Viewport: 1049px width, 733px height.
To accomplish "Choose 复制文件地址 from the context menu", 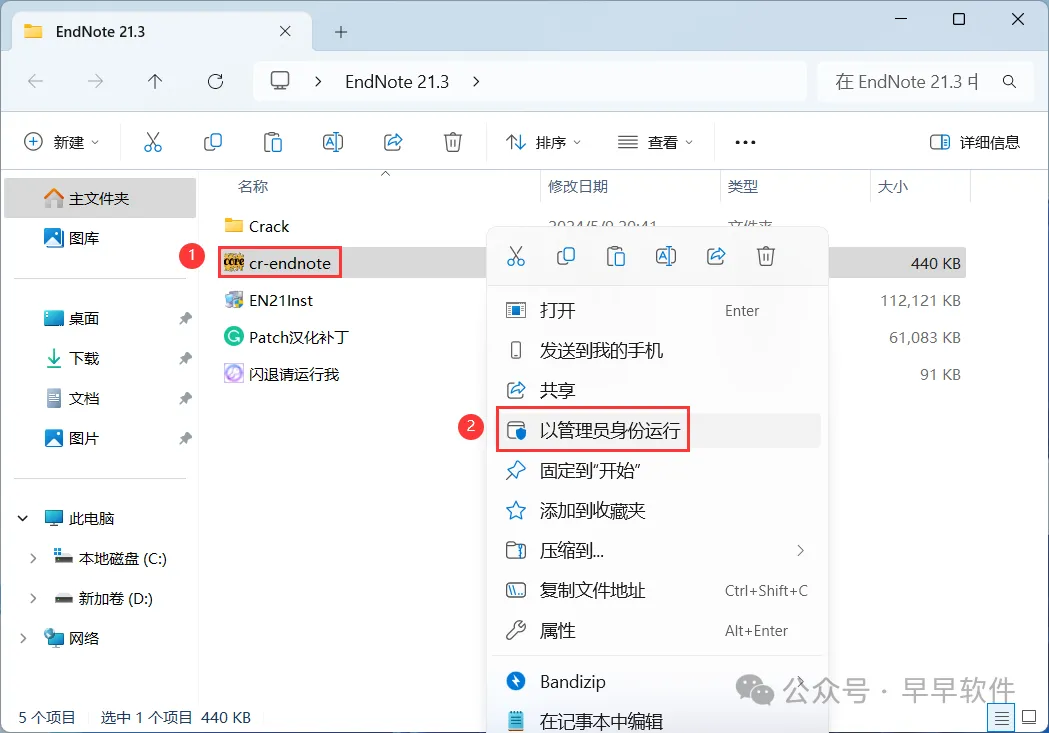I will (x=658, y=591).
